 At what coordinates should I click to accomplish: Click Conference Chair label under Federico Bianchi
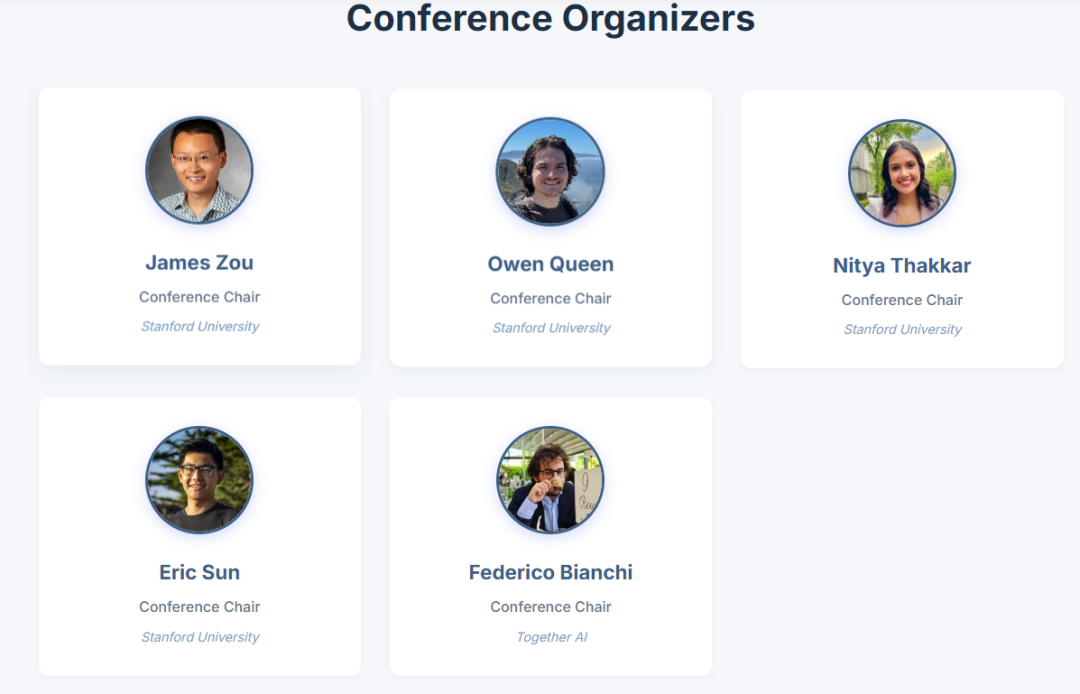coord(550,607)
